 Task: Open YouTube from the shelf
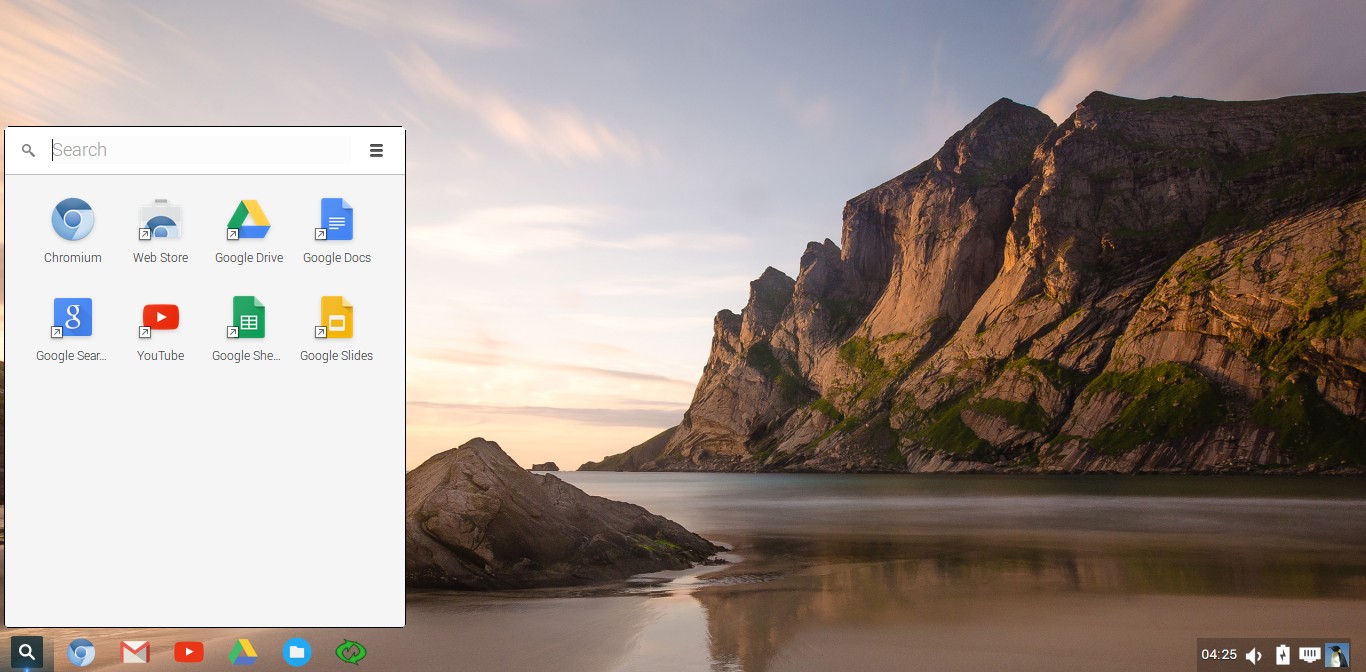point(189,653)
